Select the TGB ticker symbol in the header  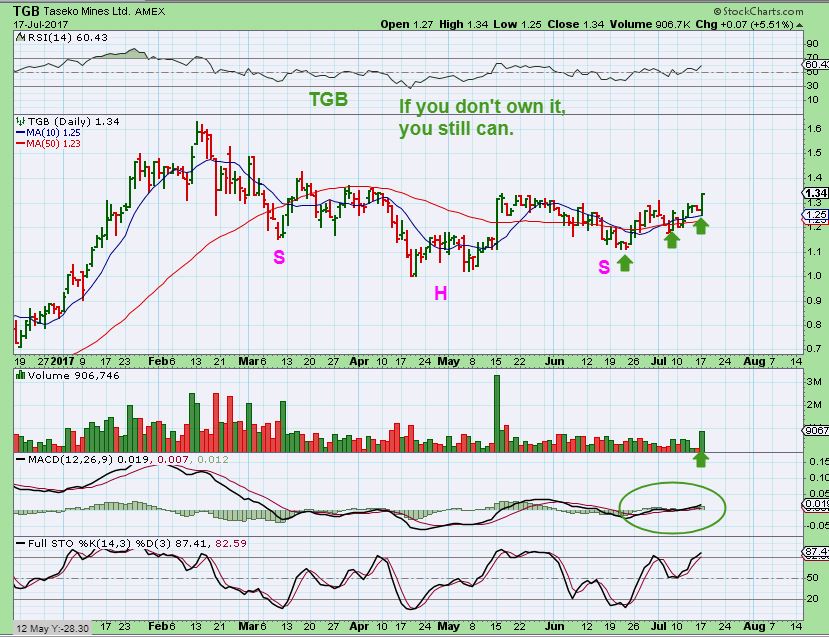[26, 11]
